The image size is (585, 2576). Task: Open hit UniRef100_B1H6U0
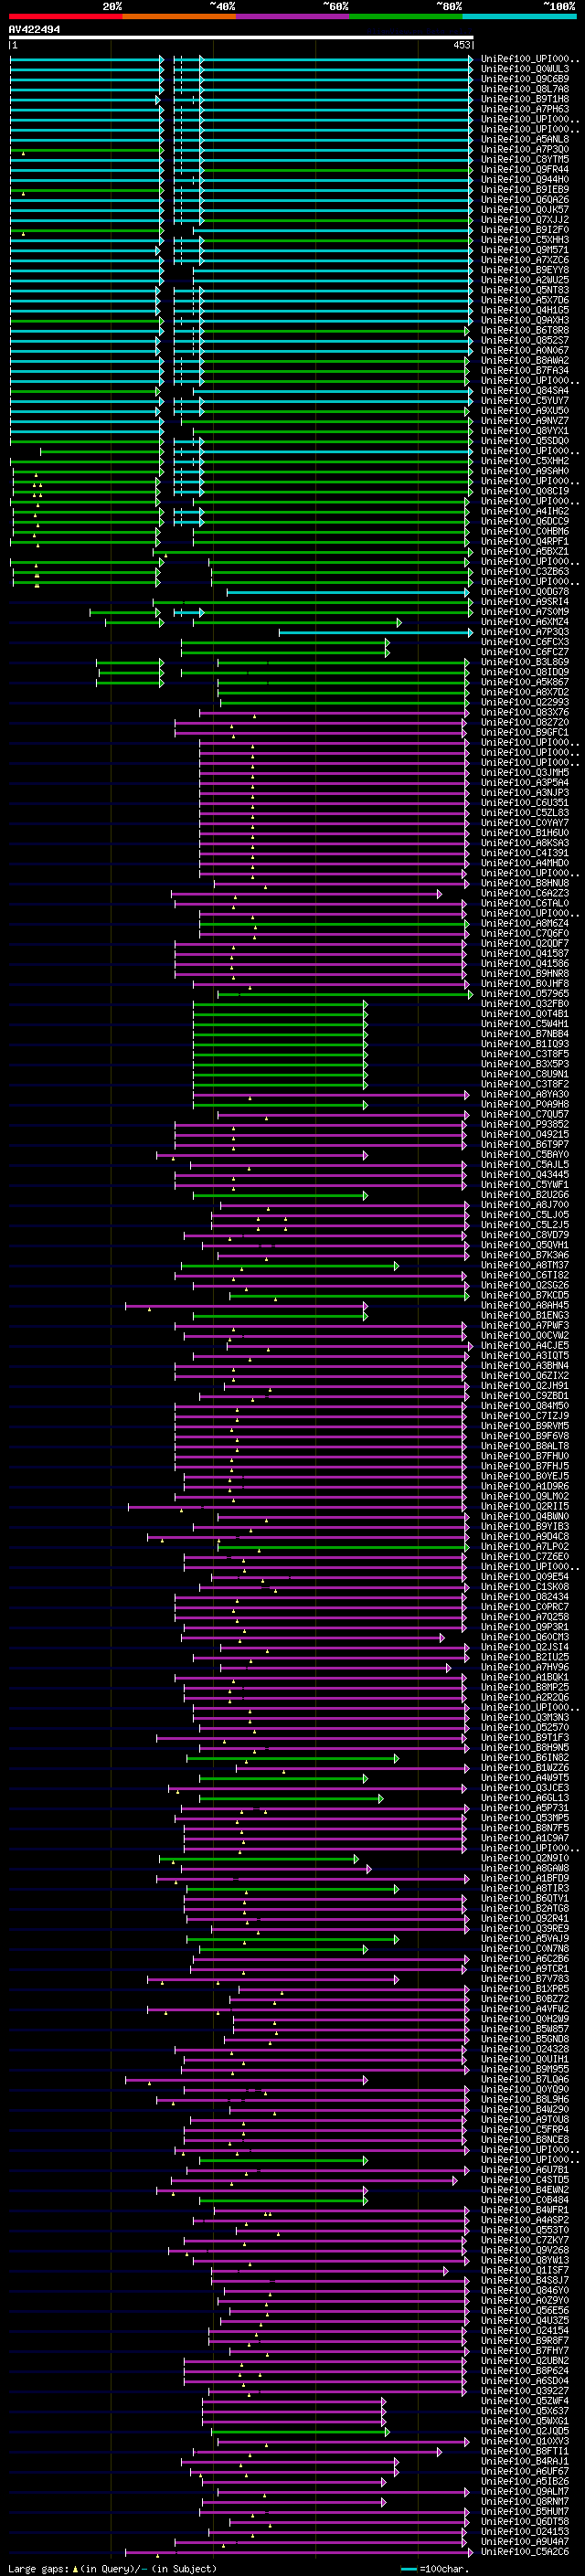pos(525,833)
